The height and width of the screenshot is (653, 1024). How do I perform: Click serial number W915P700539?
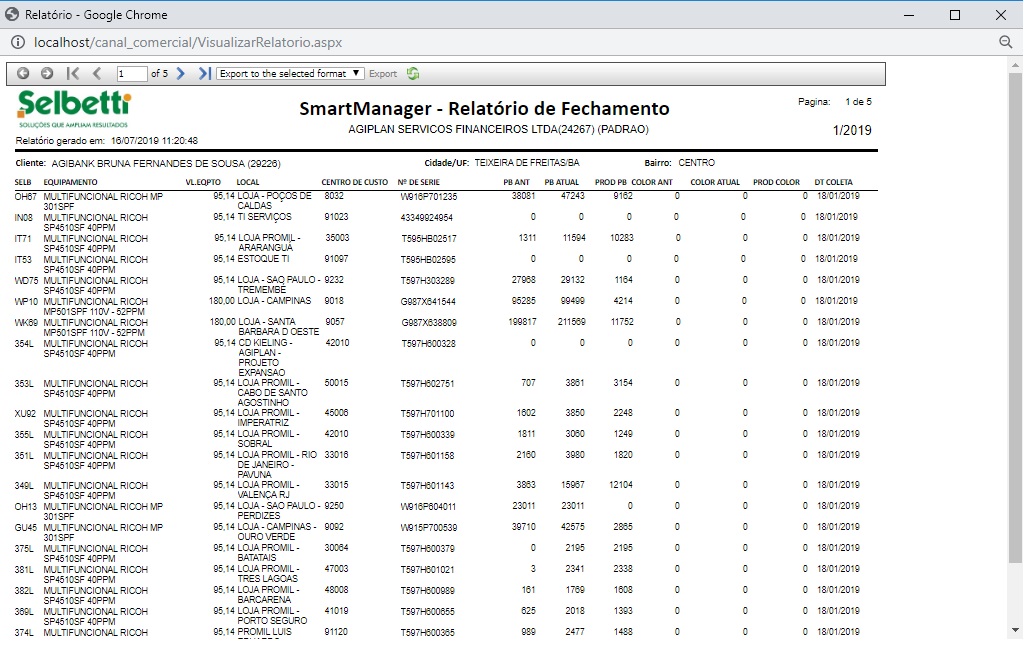(429, 528)
